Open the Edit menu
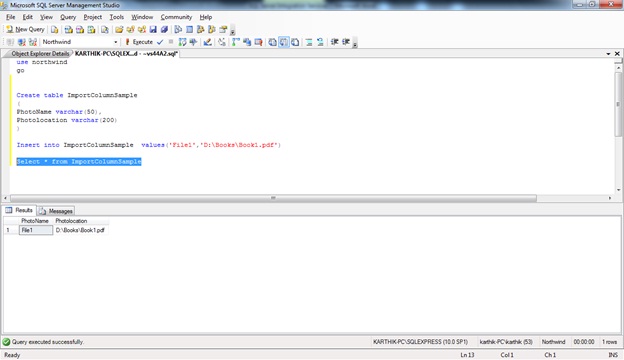Image resolution: width=624 pixels, height=360 pixels. click(x=27, y=17)
